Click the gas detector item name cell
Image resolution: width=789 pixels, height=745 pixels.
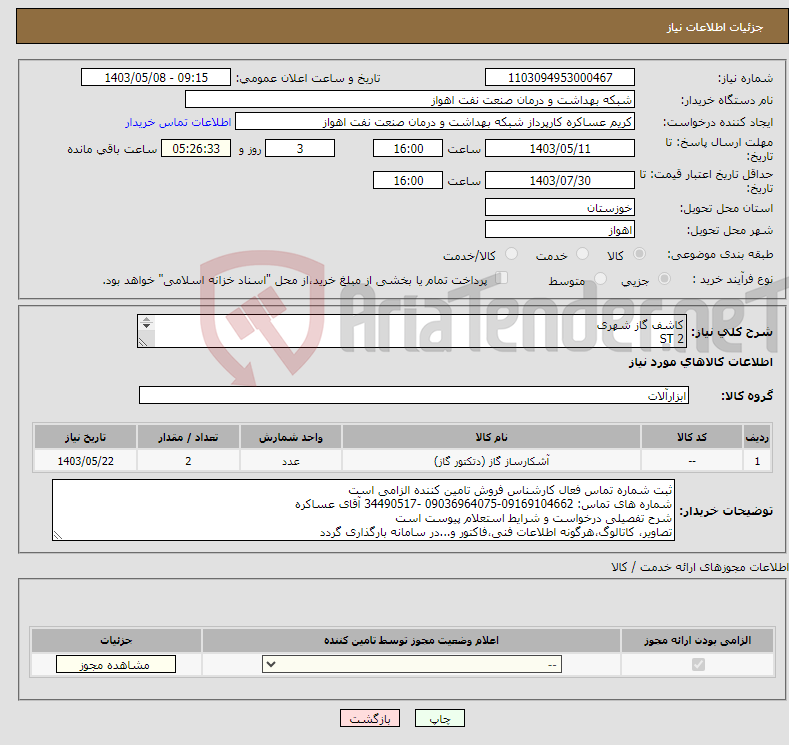(x=491, y=461)
